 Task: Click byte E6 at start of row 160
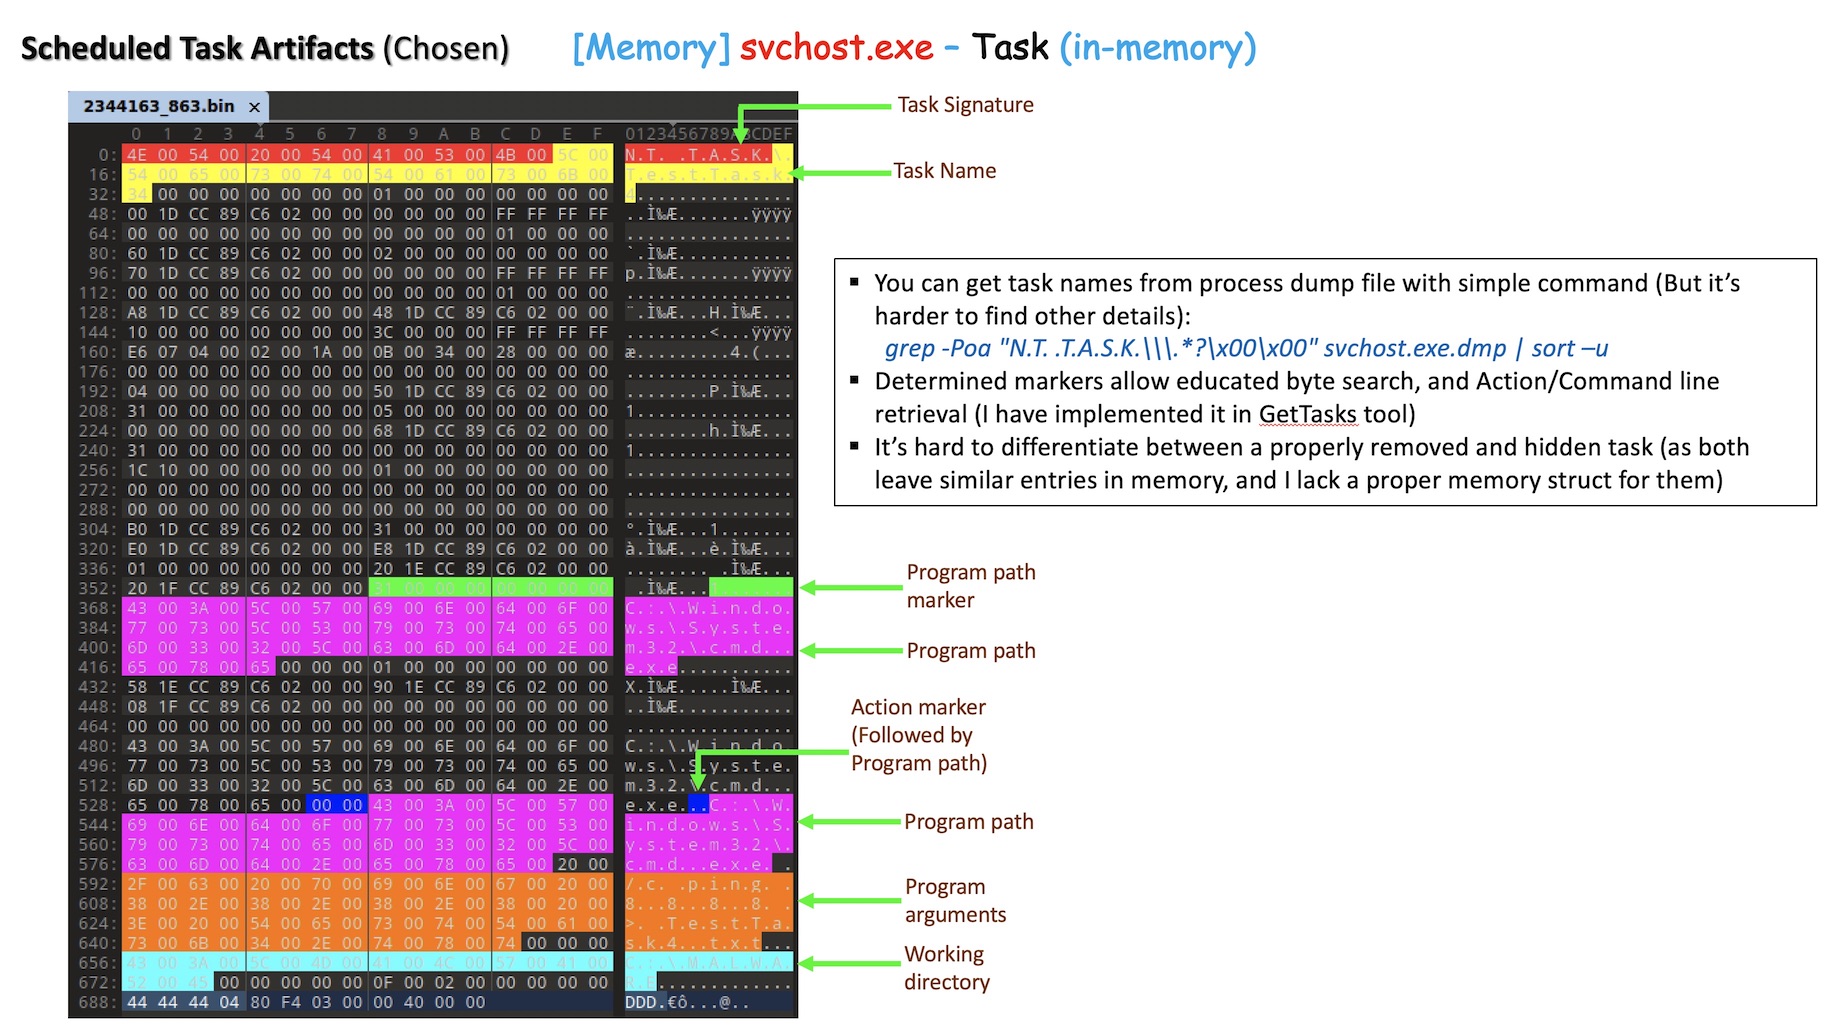[x=137, y=352]
